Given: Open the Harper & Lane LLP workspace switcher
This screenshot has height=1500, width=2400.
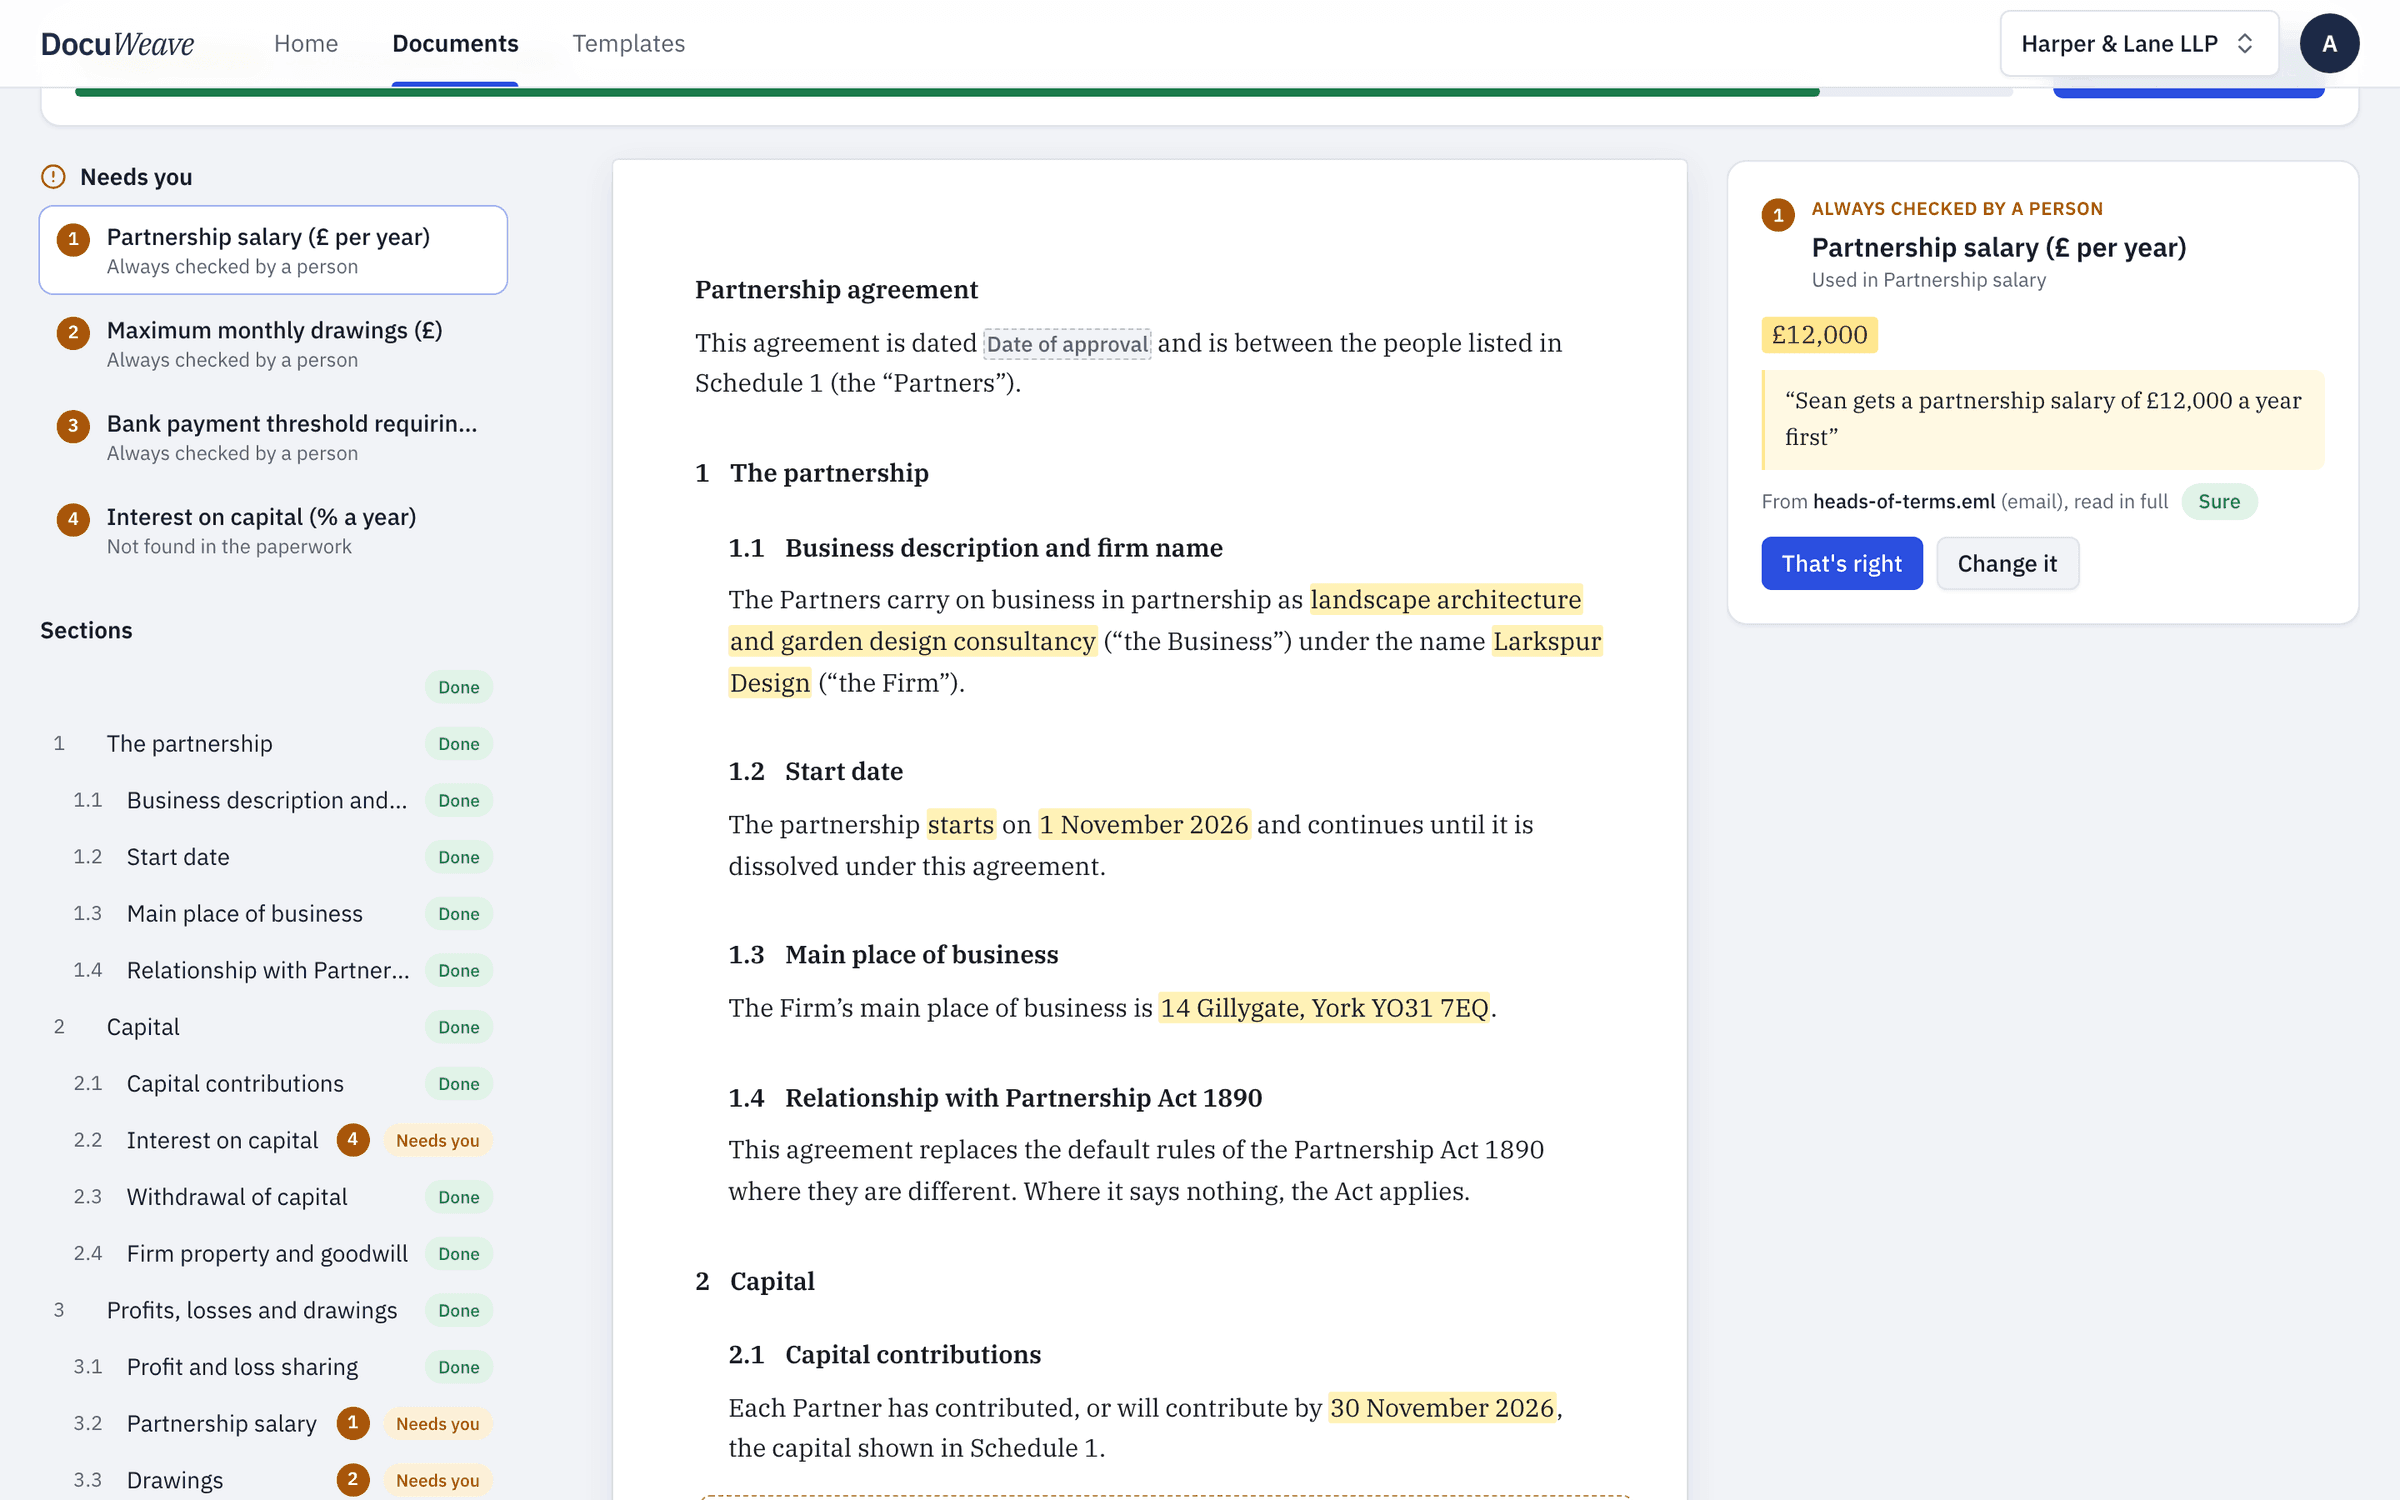Looking at the screenshot, I should pyautogui.click(x=2139, y=43).
